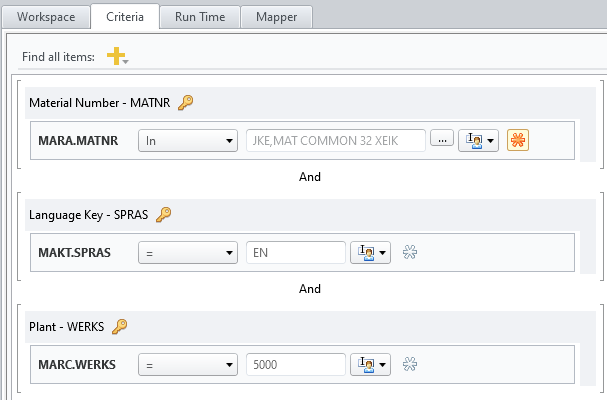
Task: Open the "=" operator dropdown for MARC.WERKS
Action: point(187,365)
